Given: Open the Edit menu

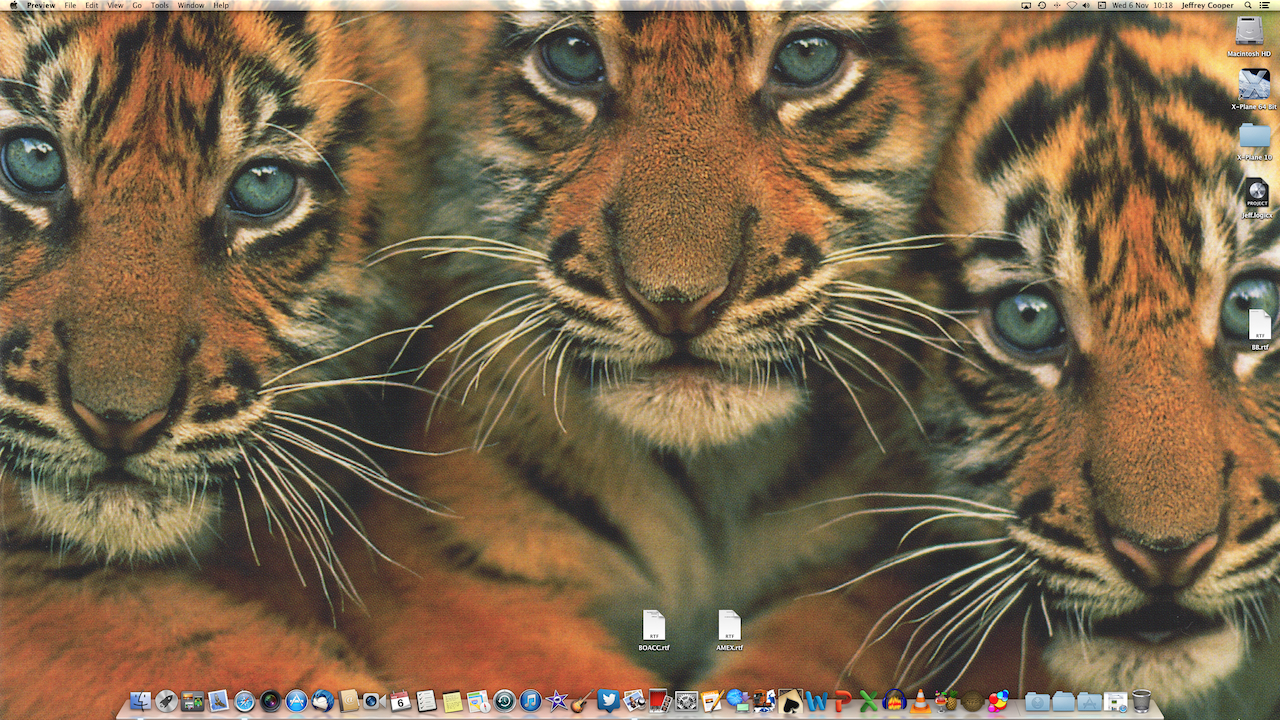Looking at the screenshot, I should click(92, 5).
